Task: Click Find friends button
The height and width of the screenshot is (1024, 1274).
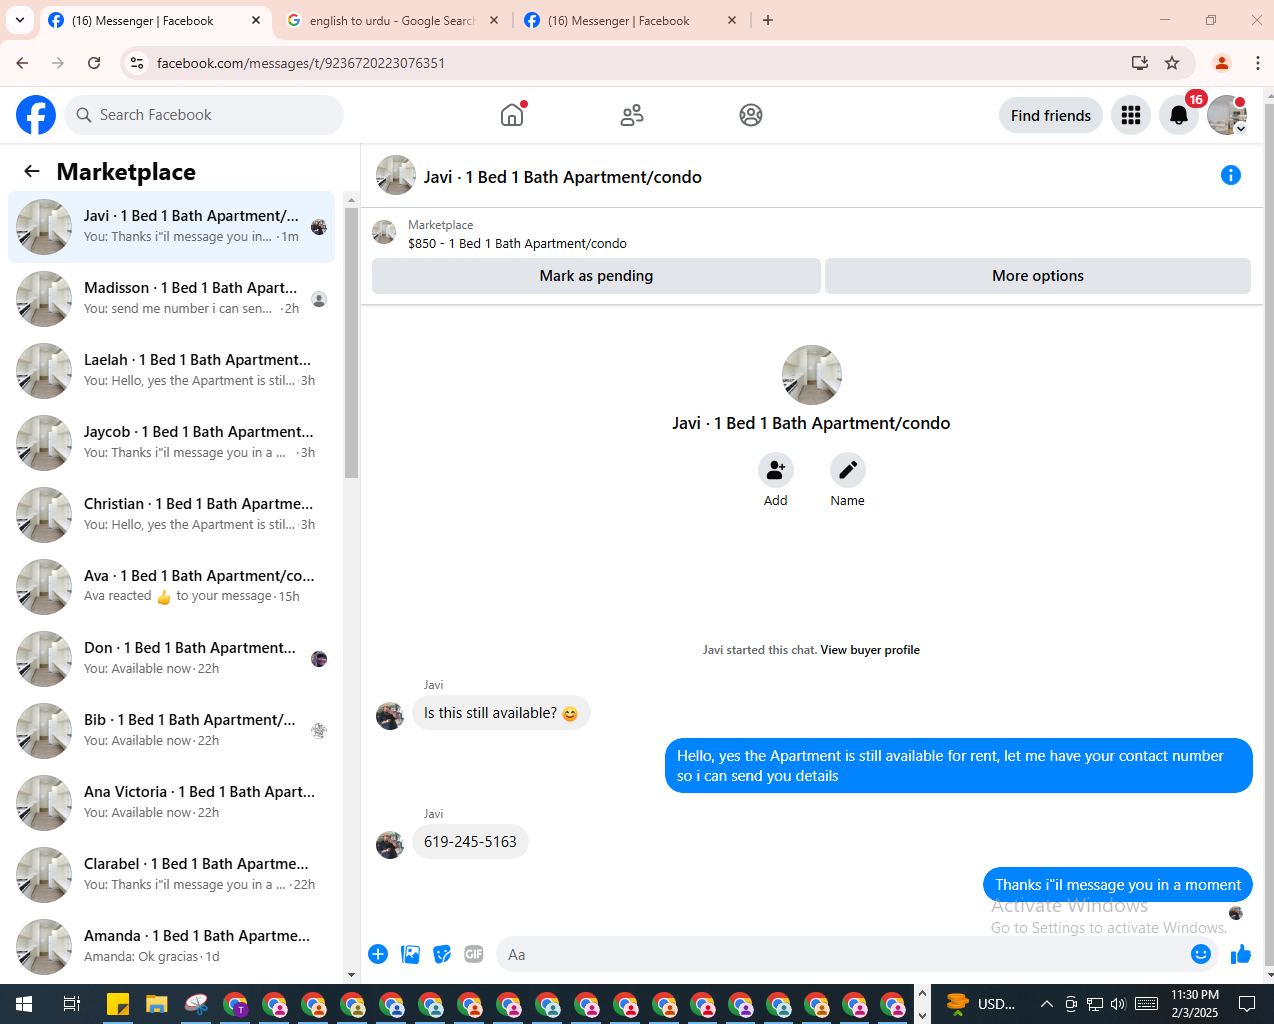Action: pyautogui.click(x=1051, y=115)
